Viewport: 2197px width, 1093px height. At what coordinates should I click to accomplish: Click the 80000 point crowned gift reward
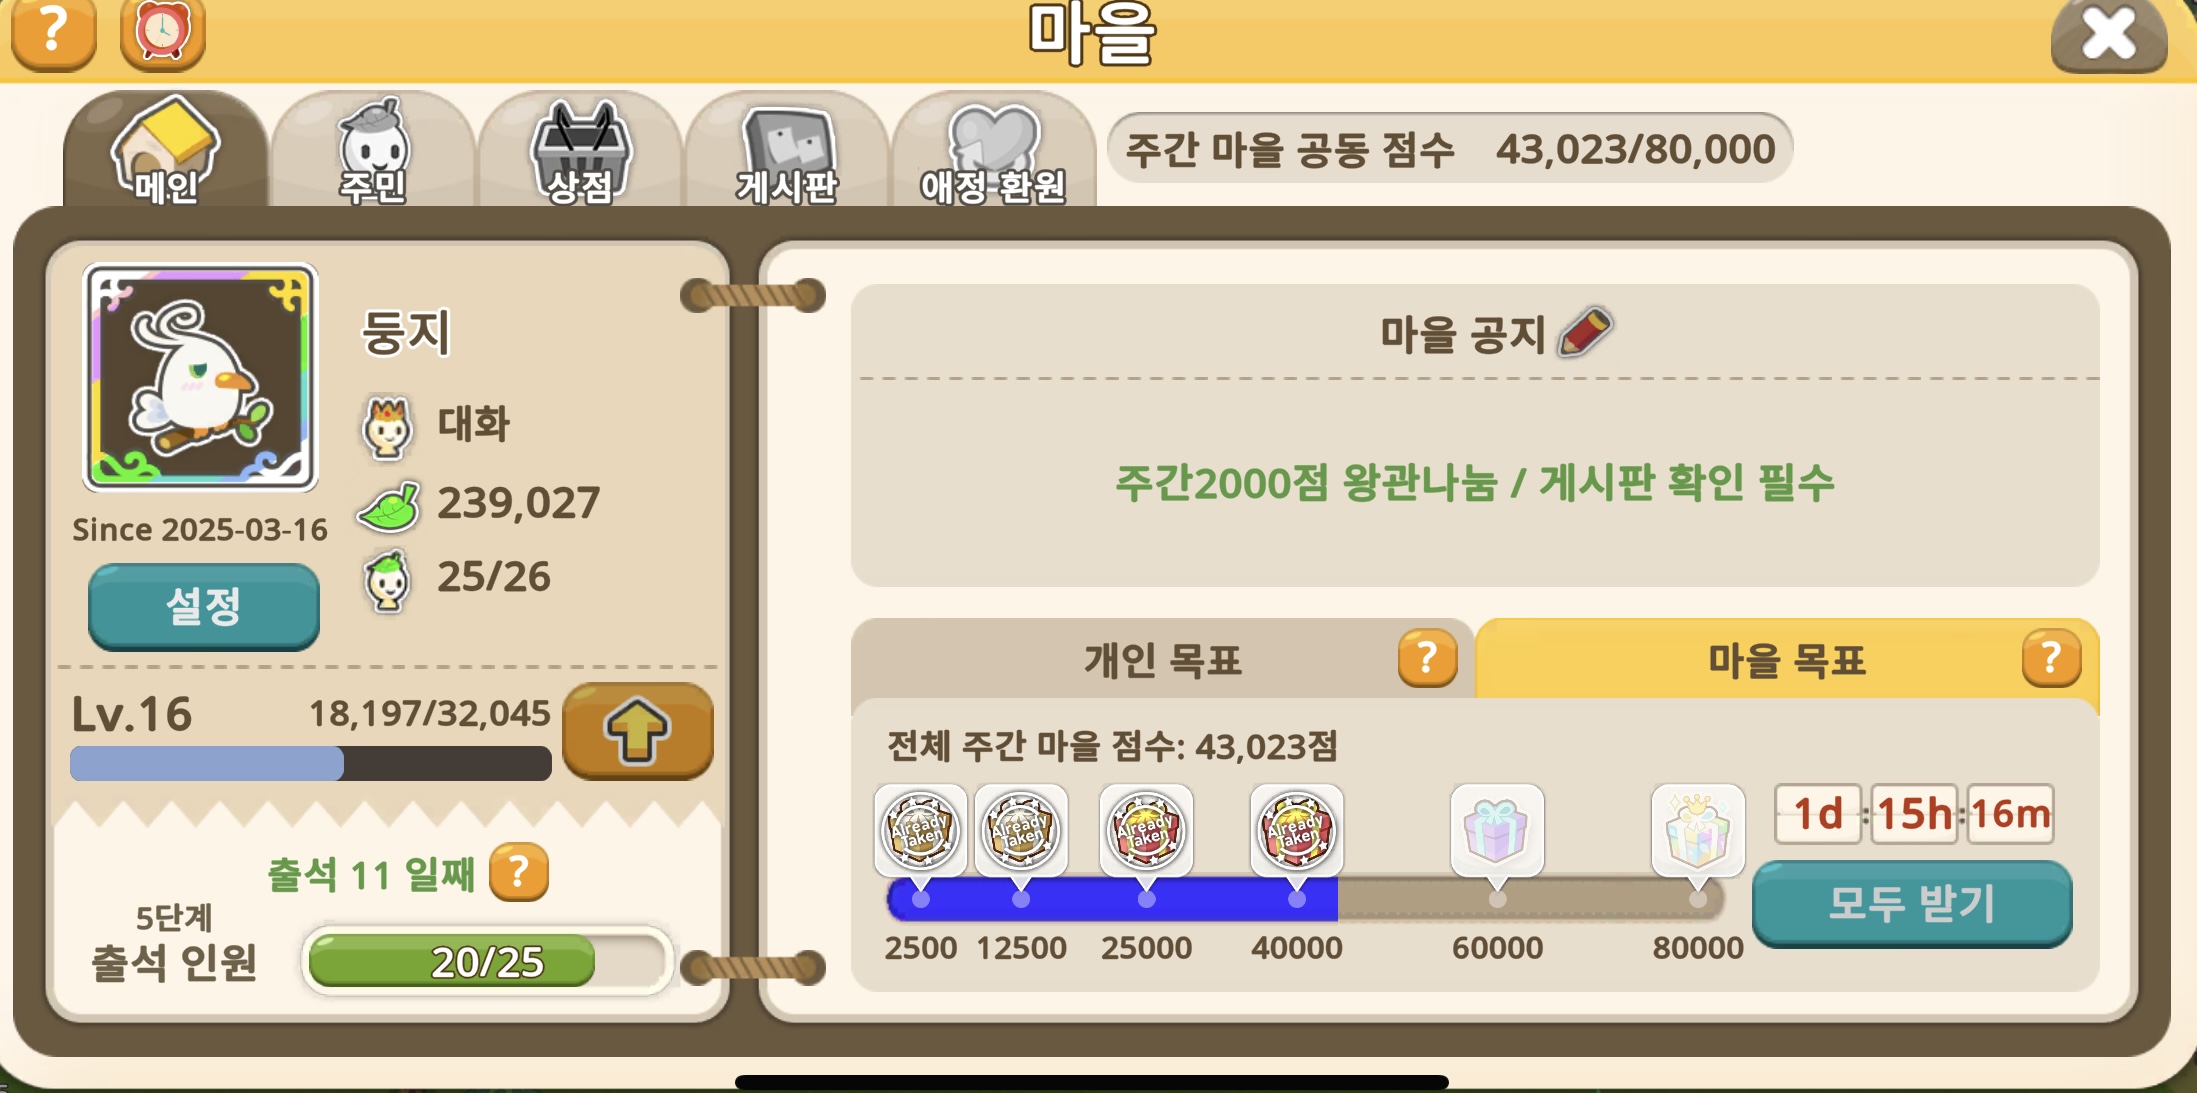click(1698, 831)
